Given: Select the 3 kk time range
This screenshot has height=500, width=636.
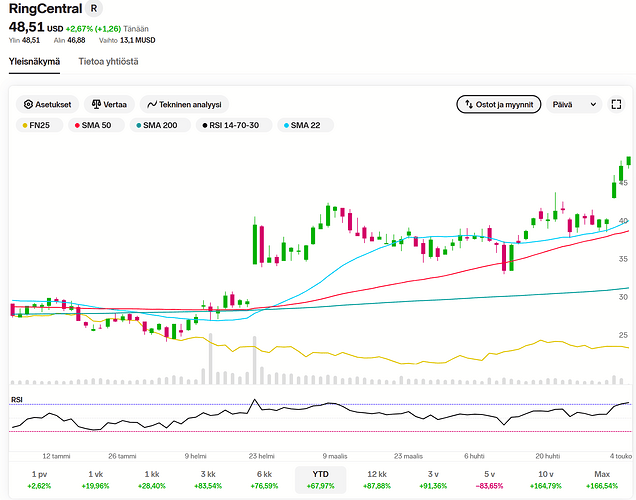Looking at the screenshot, I should pos(208,479).
